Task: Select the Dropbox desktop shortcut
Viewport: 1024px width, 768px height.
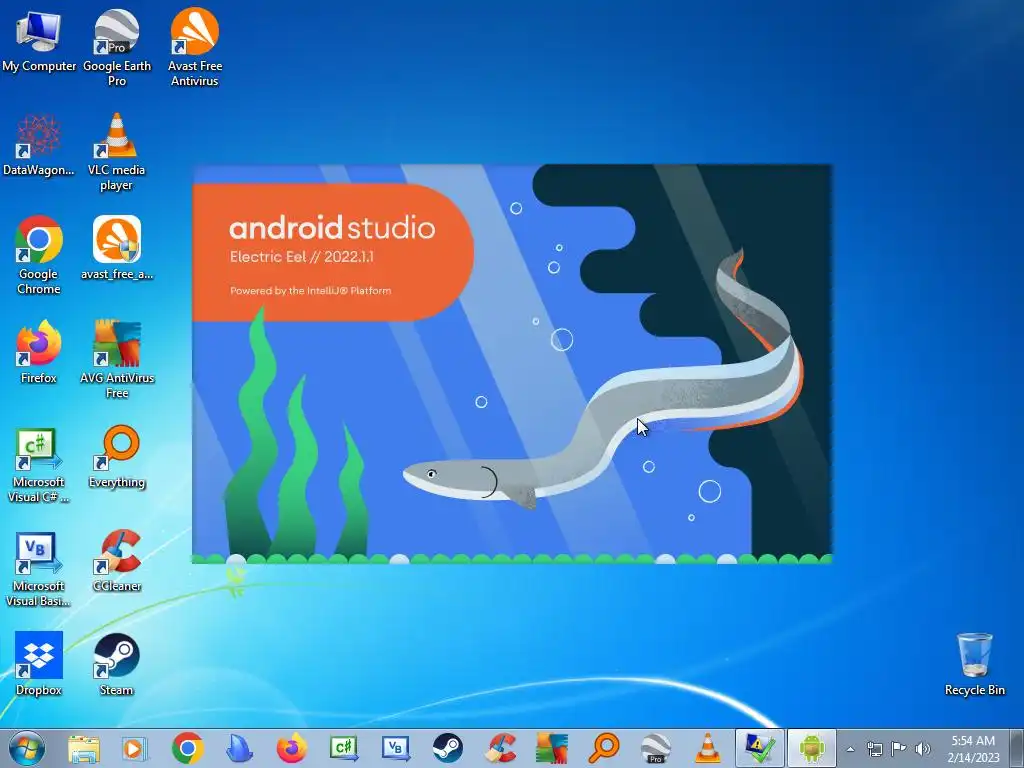Action: click(x=39, y=664)
